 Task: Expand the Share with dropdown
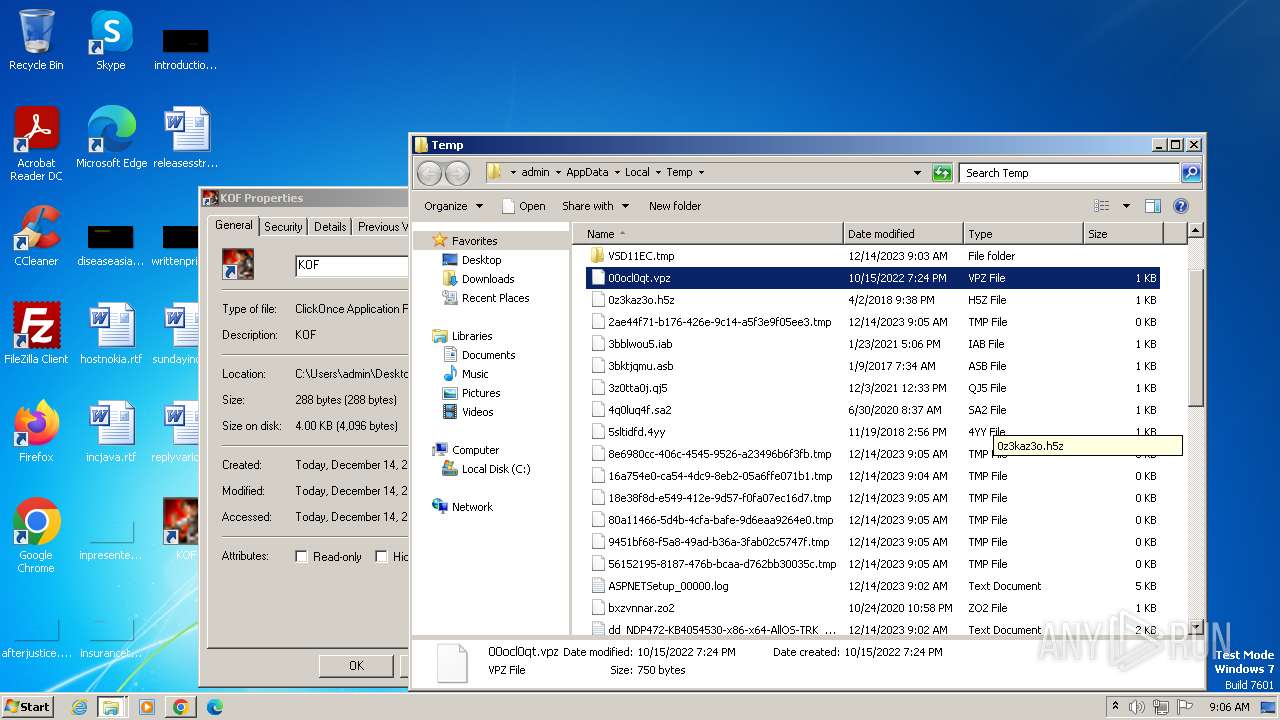click(596, 206)
